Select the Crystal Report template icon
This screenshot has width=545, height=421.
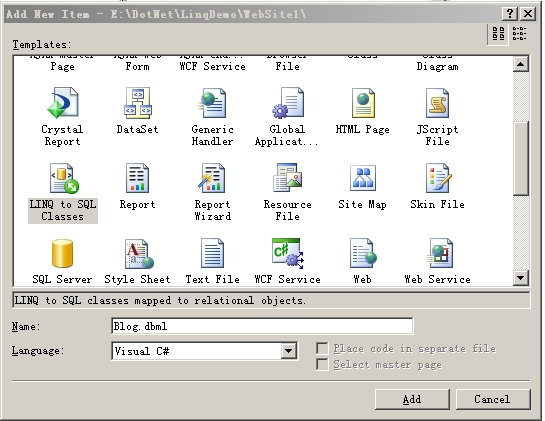point(63,103)
